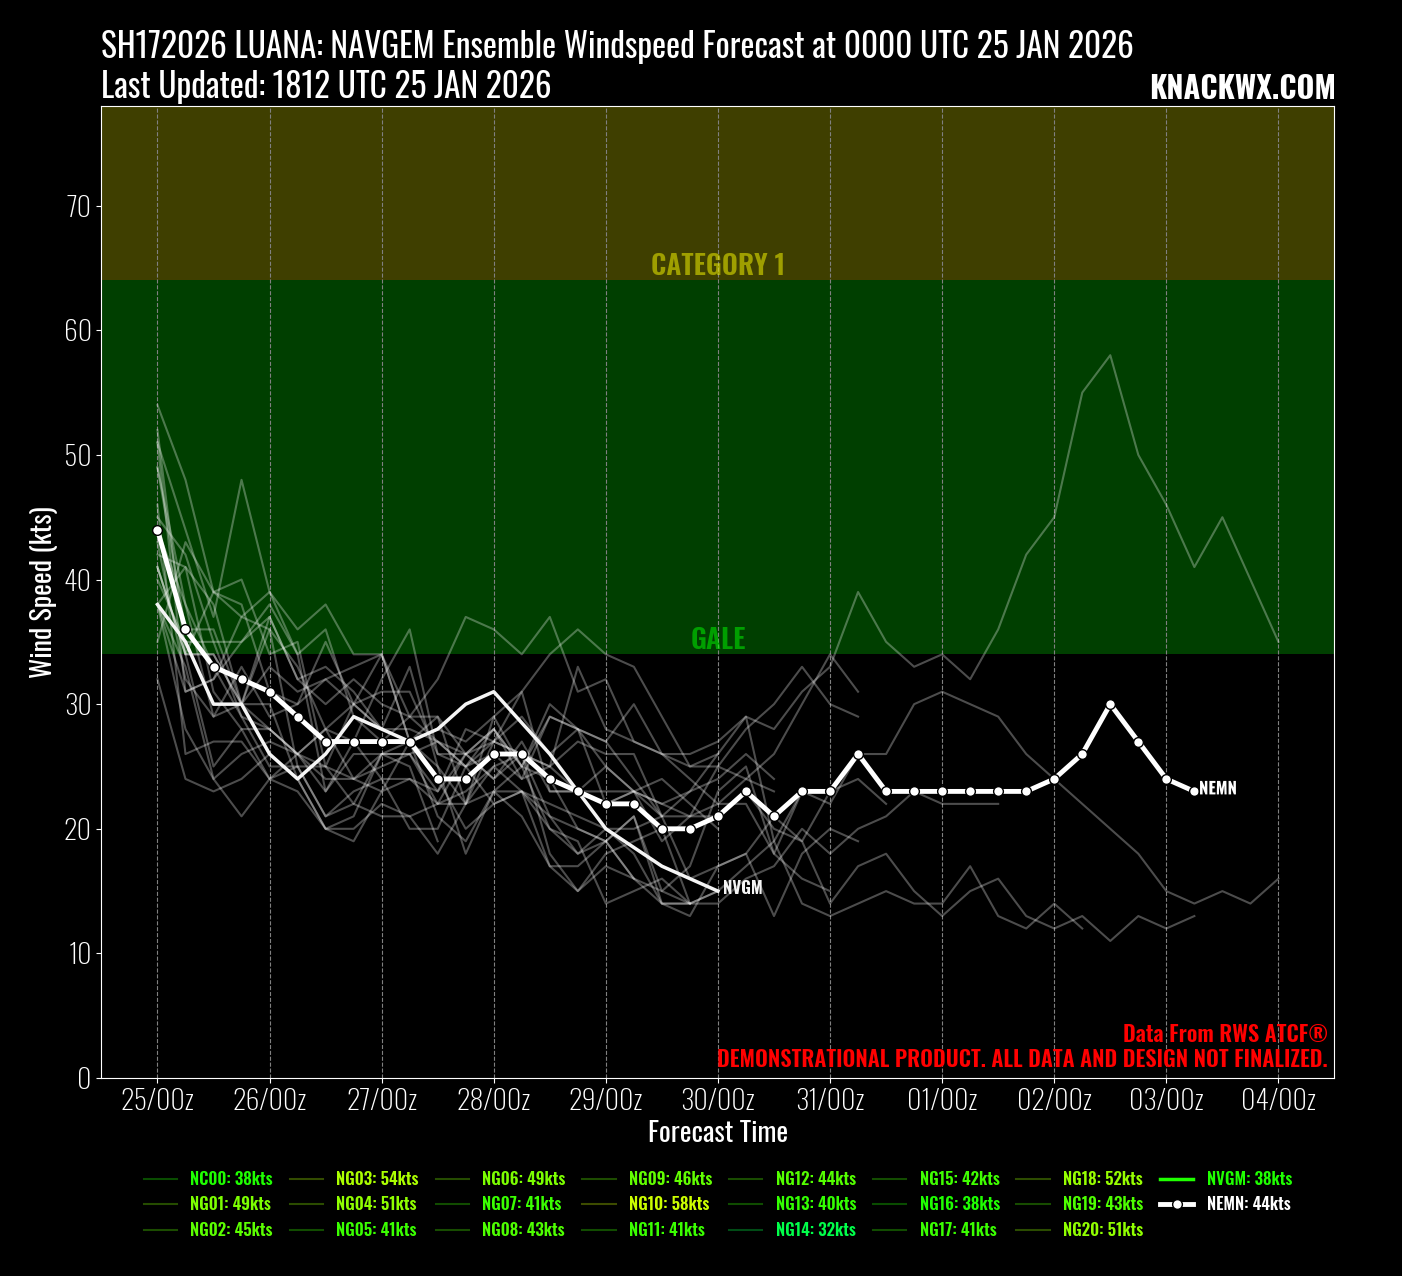1402x1276 pixels.
Task: Click the GALE threshold label
Action: [718, 638]
